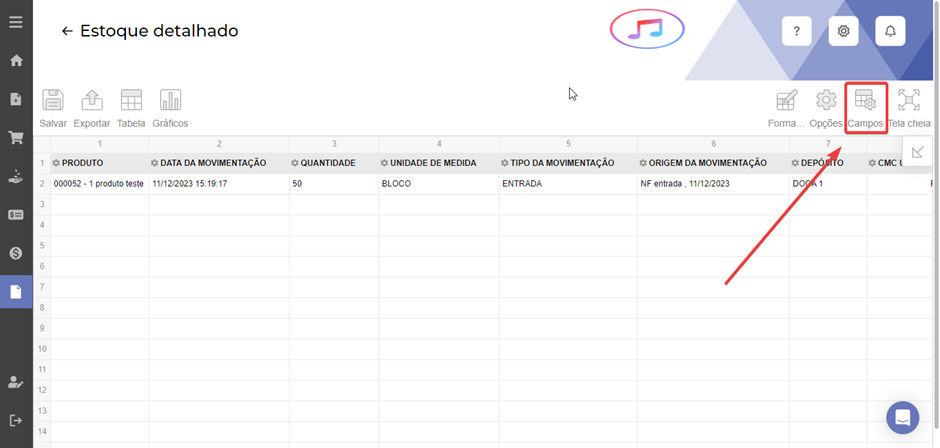Open the Gráficos chart view
Screen dimensions: 940x448
(170, 101)
